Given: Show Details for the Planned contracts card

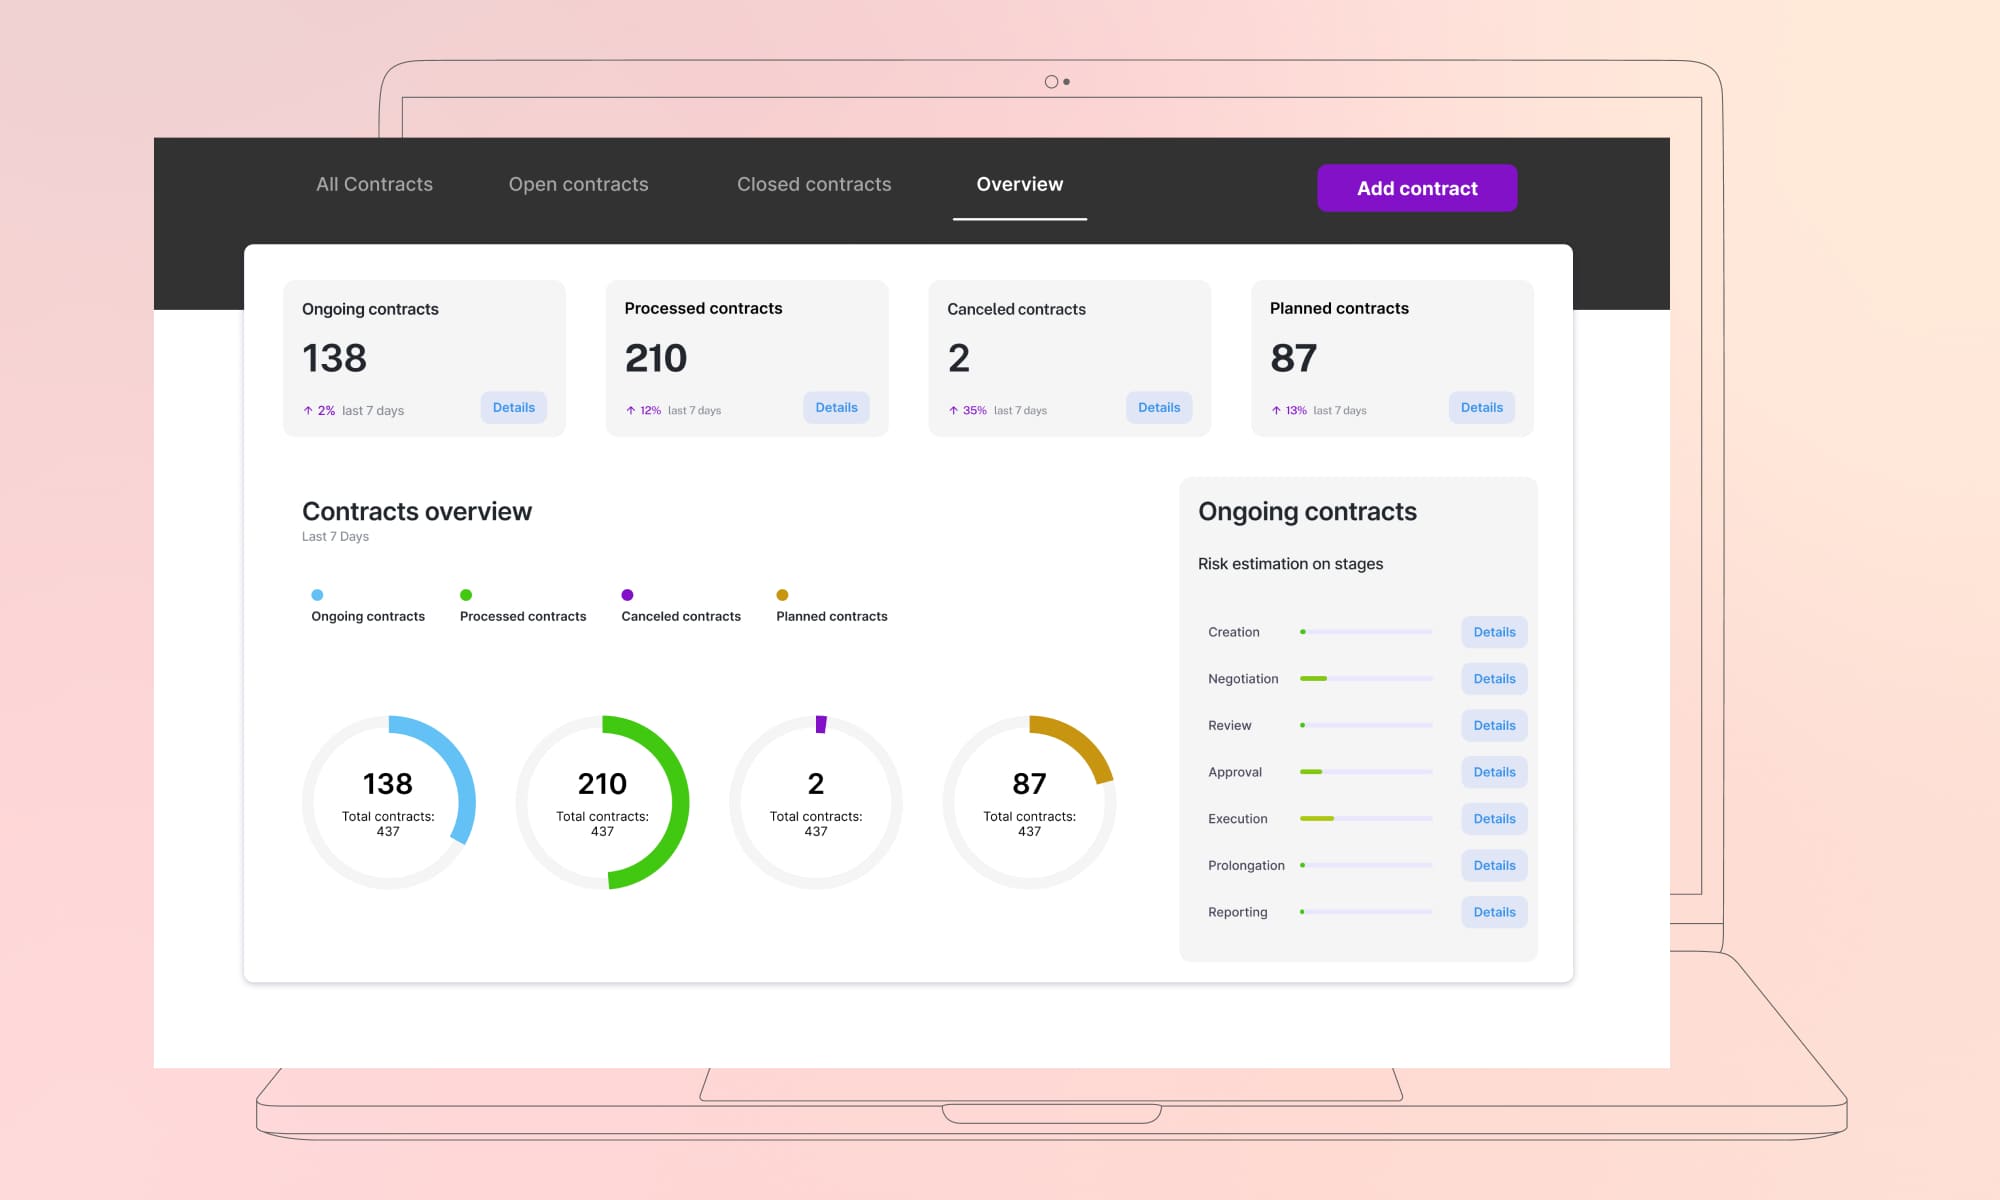Looking at the screenshot, I should (1481, 407).
